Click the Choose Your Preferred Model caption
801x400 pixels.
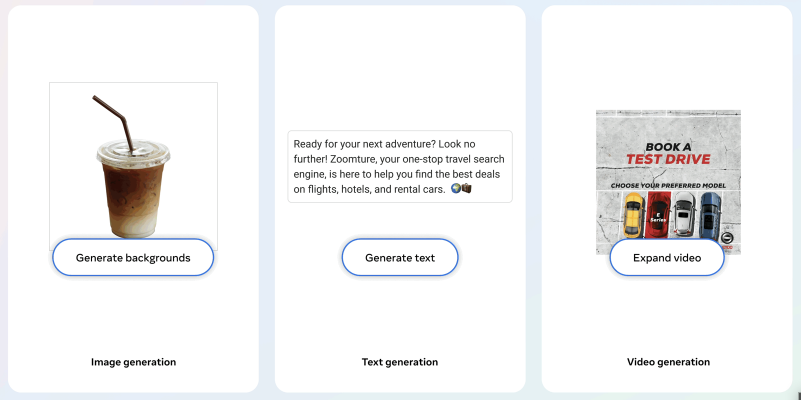point(668,186)
